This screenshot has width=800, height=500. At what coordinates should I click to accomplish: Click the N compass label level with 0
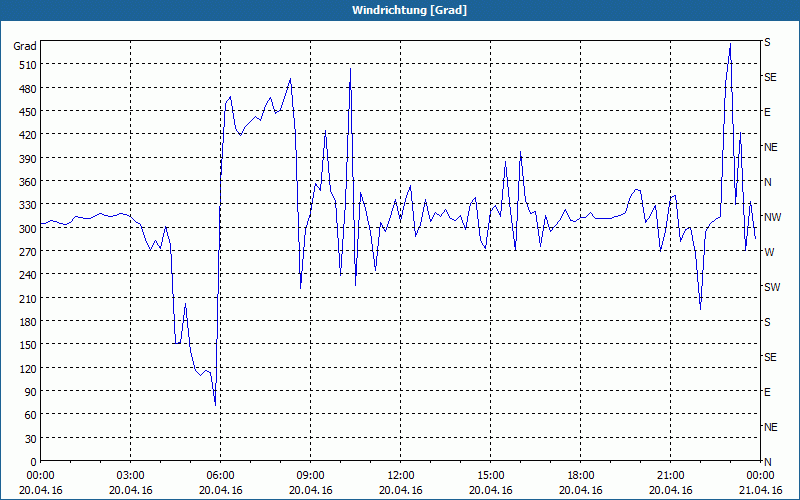pos(767,462)
